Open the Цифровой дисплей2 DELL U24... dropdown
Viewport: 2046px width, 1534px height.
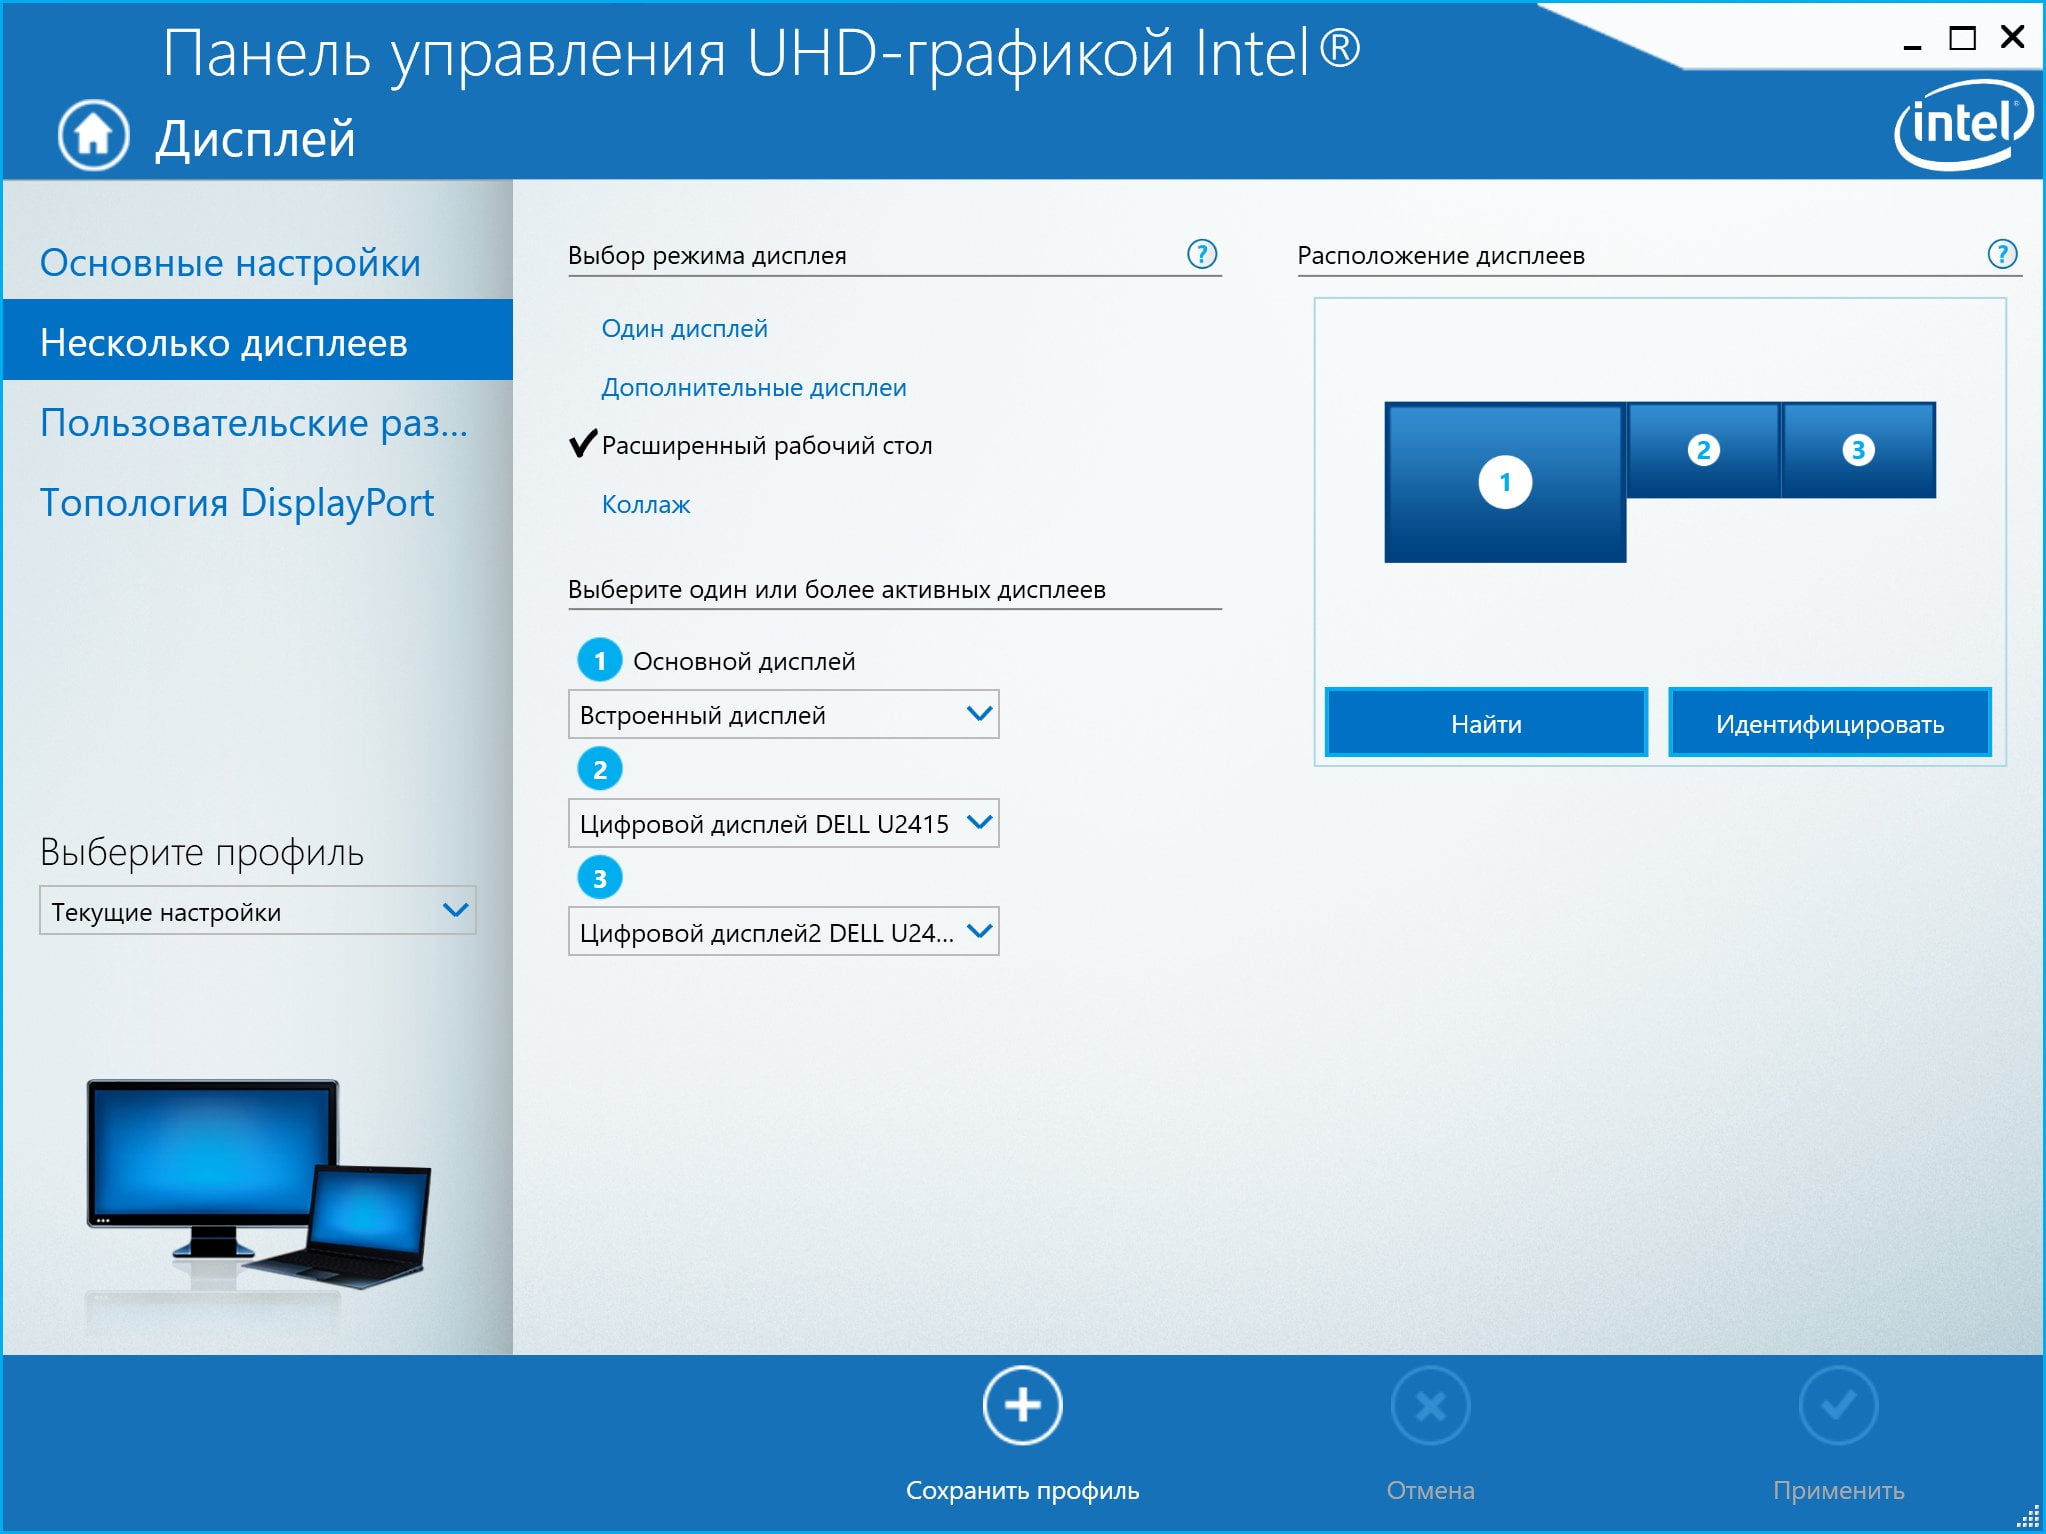(x=784, y=932)
